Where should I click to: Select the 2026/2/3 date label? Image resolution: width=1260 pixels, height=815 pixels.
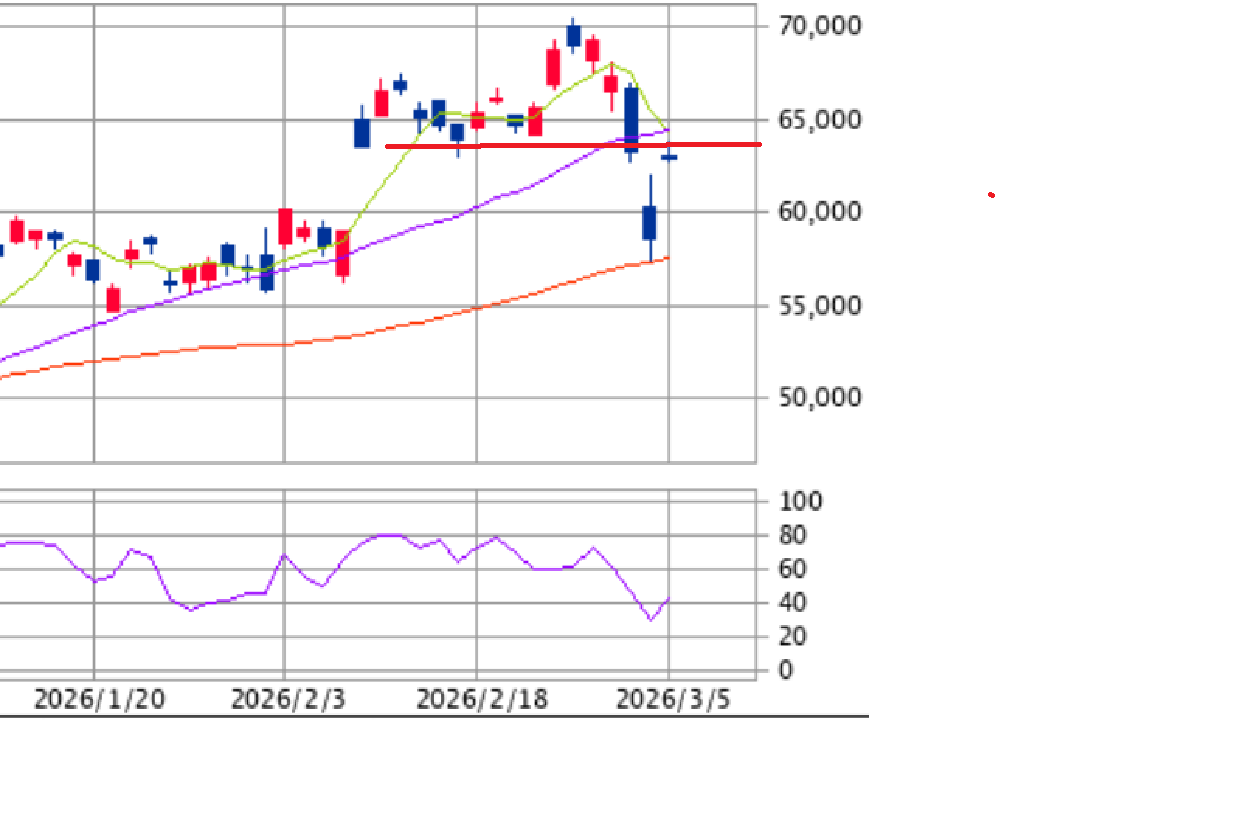(288, 699)
